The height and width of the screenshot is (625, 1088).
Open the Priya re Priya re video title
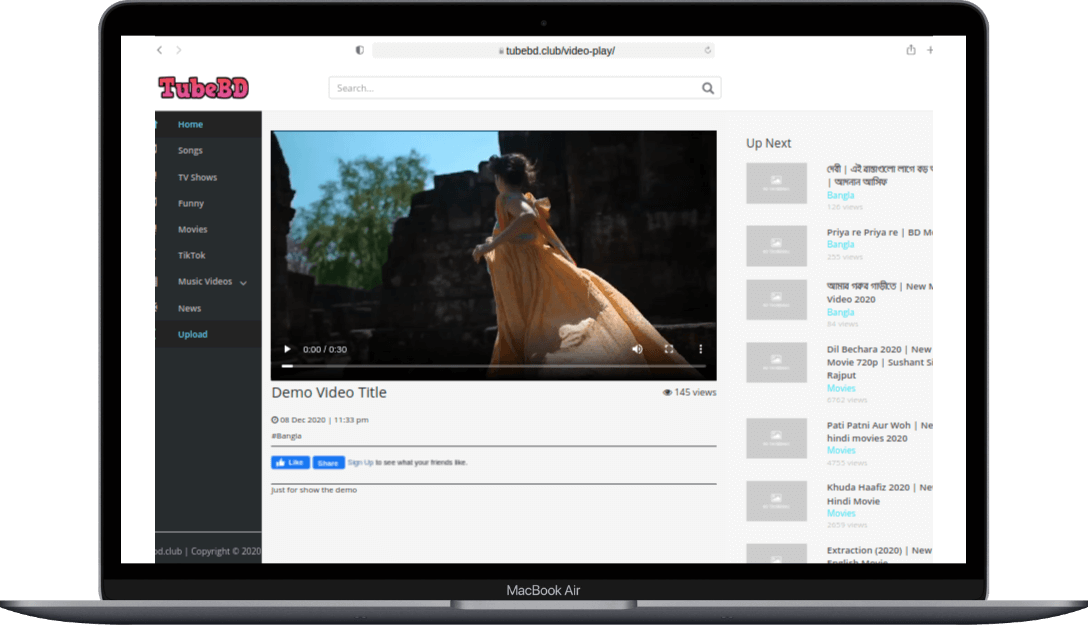[879, 232]
